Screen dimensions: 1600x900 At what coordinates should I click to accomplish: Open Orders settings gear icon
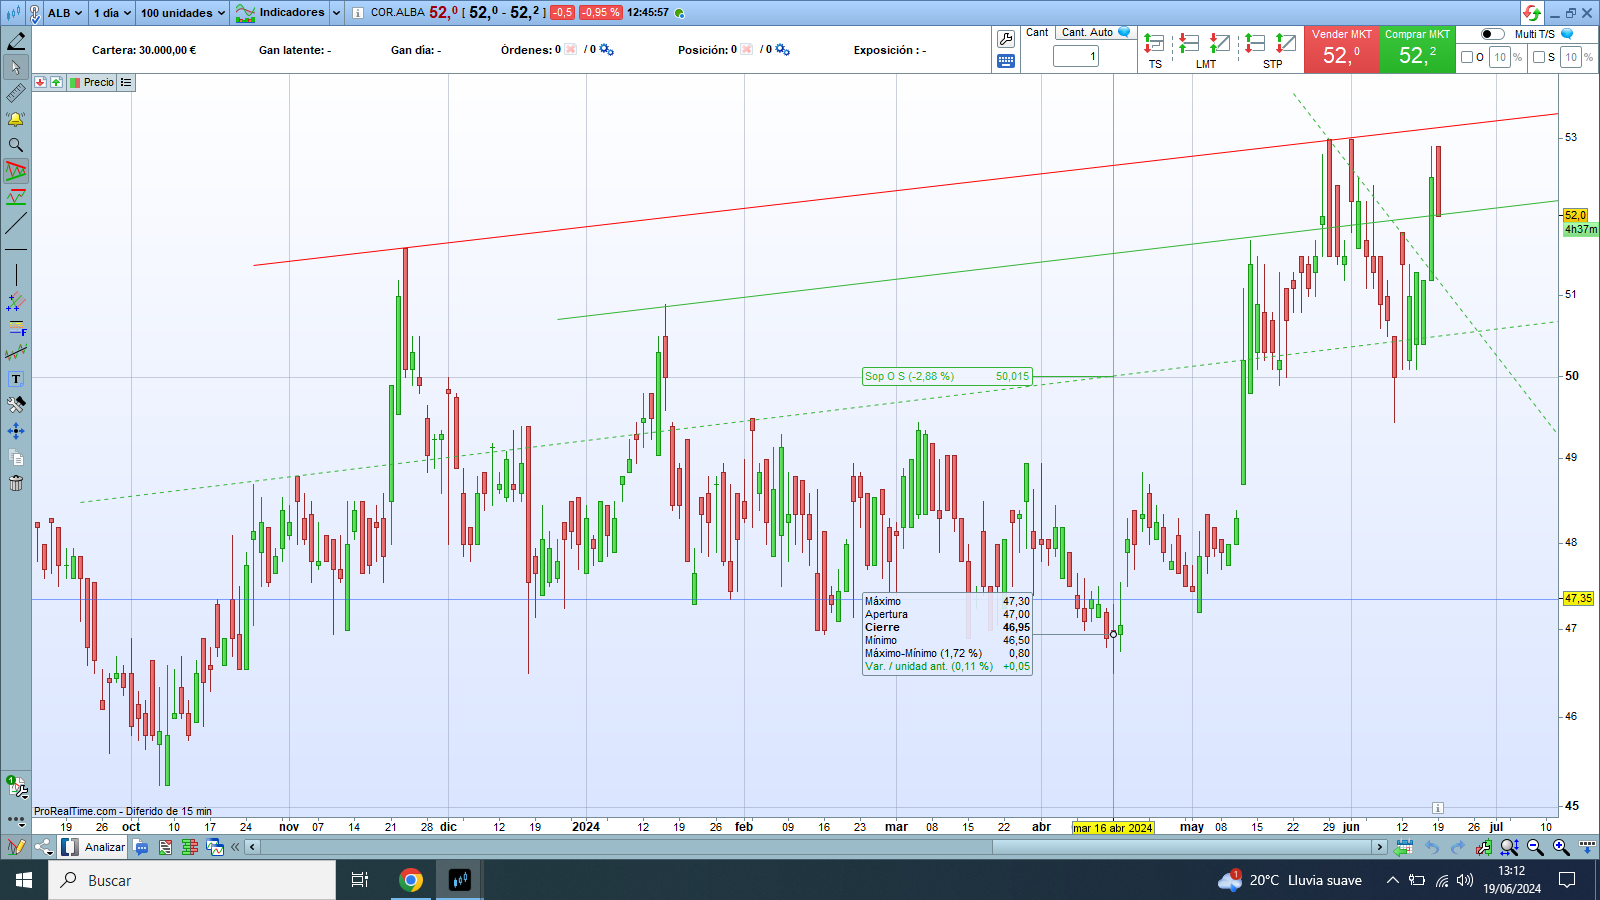click(x=606, y=50)
